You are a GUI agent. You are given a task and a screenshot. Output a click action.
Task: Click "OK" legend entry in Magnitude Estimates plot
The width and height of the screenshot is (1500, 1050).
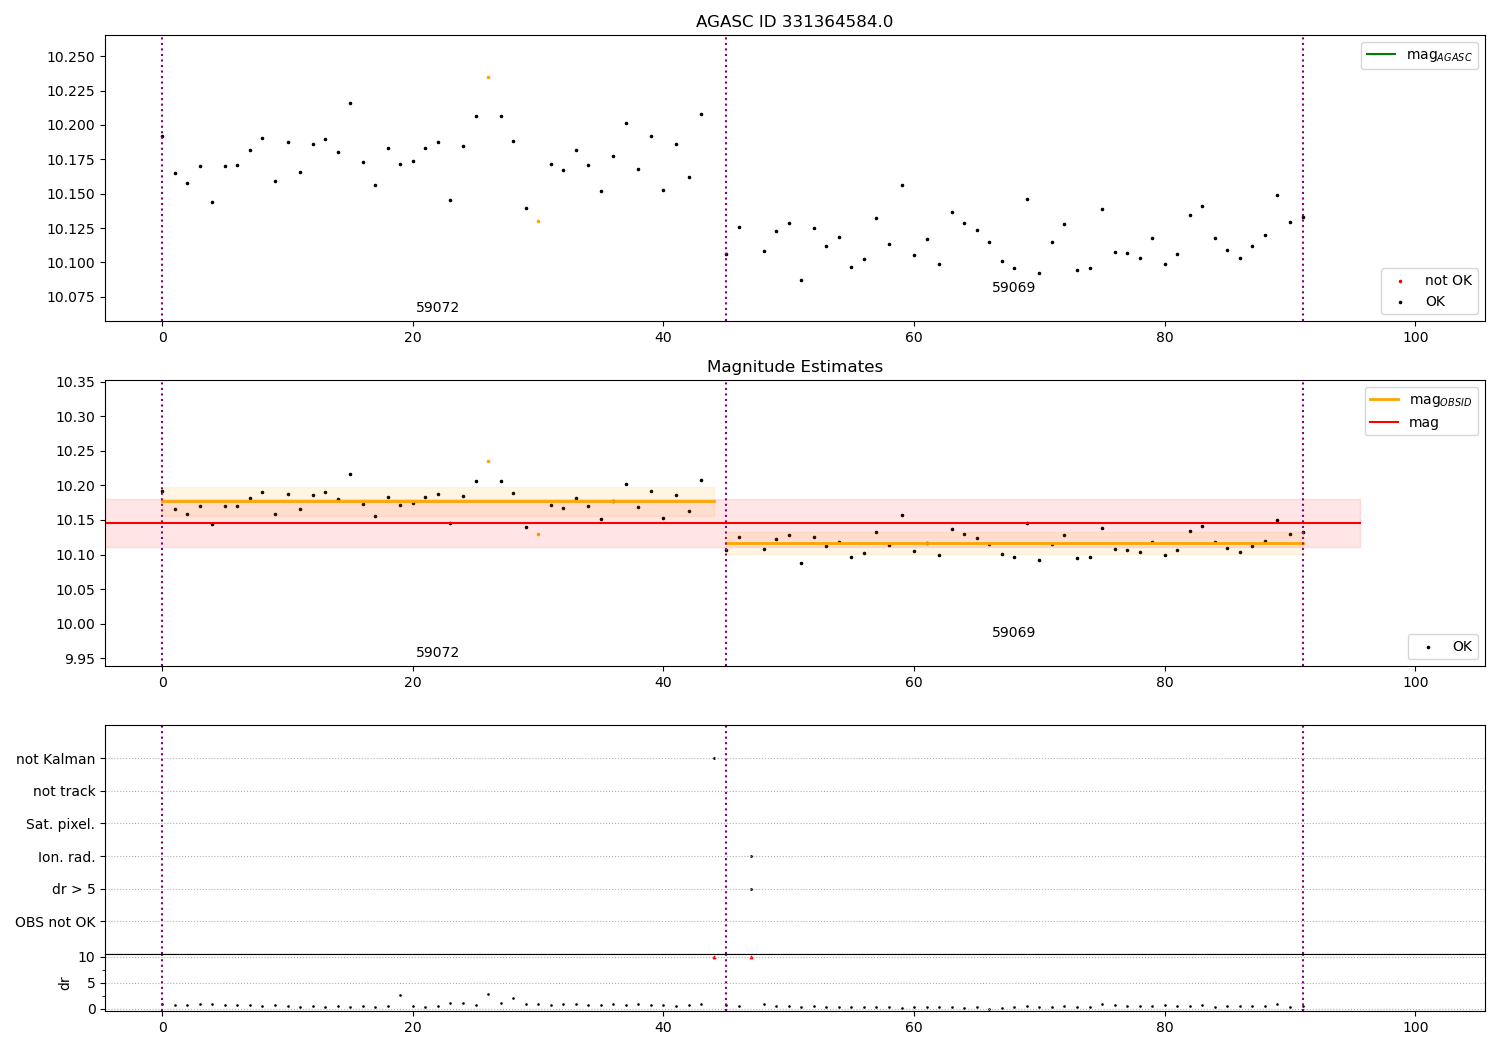tap(1448, 647)
